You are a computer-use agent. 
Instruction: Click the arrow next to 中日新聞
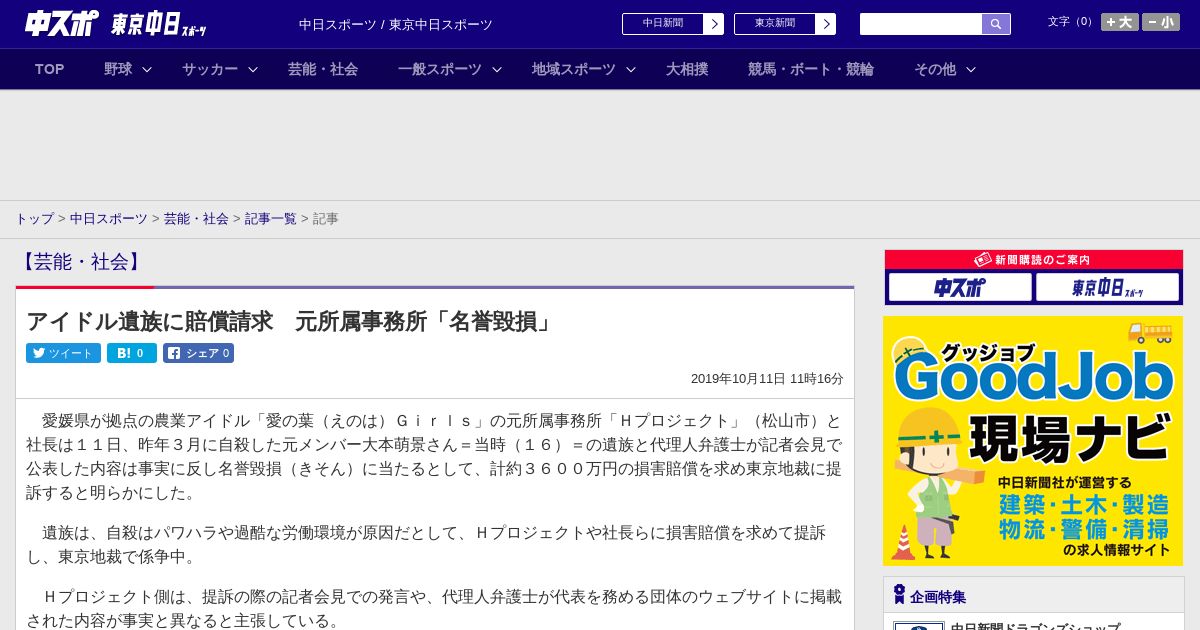(x=714, y=24)
